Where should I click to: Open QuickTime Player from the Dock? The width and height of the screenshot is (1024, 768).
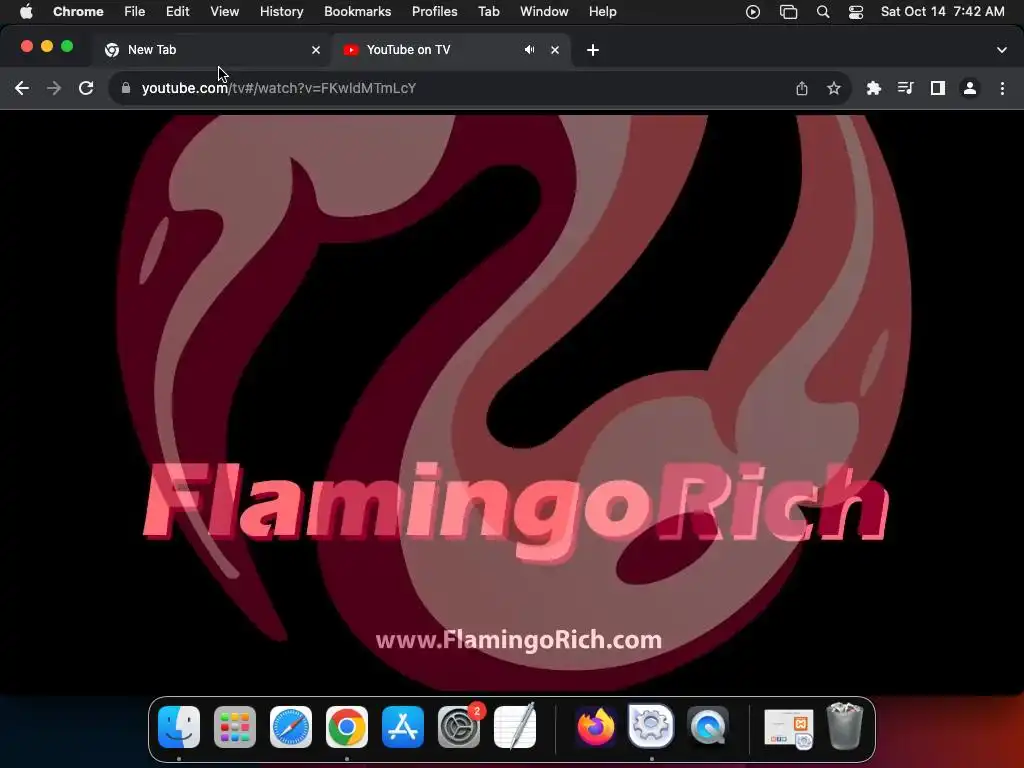pos(708,727)
